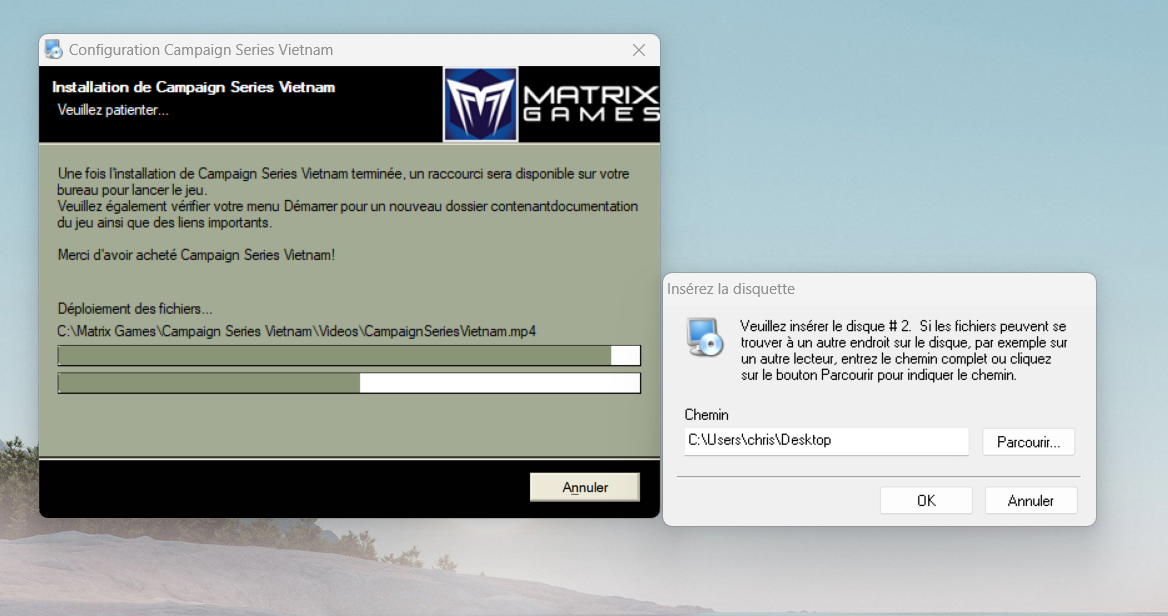This screenshot has width=1168, height=616.
Task: Click OK in the insert disk dialog
Action: click(x=926, y=501)
